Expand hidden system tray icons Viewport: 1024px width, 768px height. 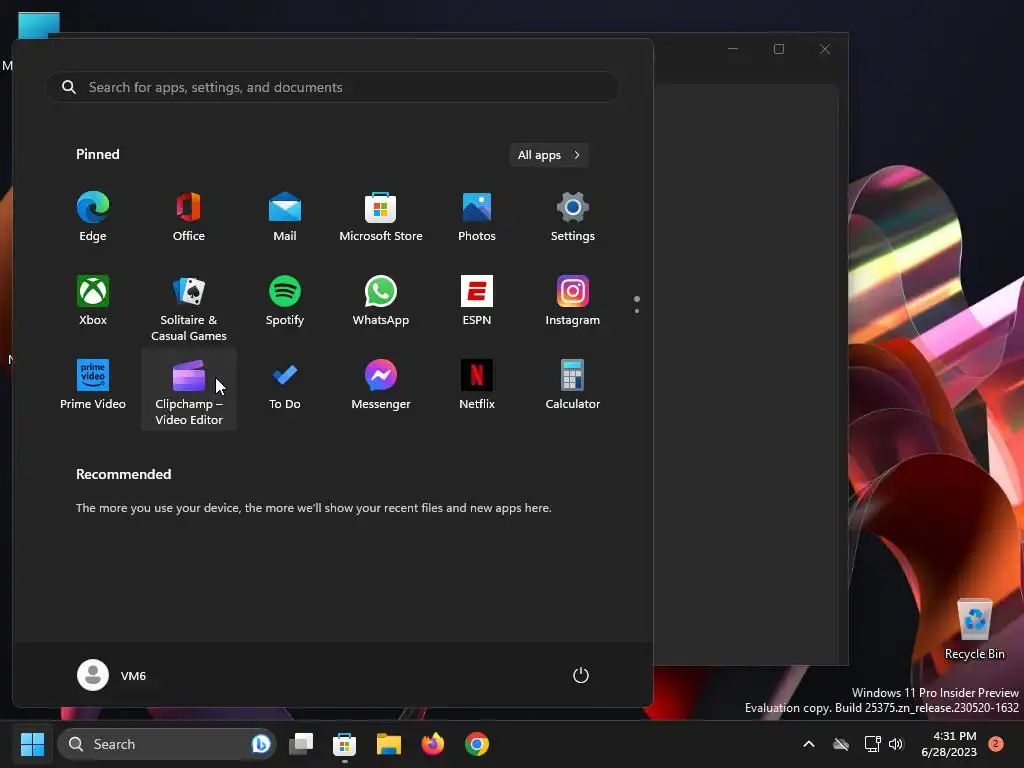click(808, 744)
